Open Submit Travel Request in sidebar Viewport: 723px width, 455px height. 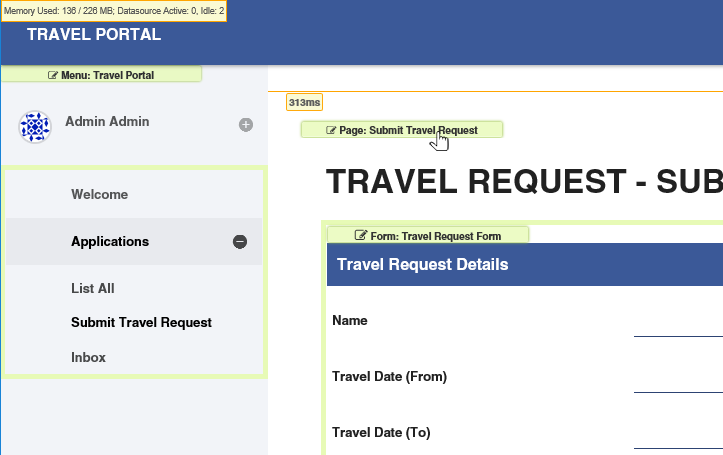coord(141,323)
